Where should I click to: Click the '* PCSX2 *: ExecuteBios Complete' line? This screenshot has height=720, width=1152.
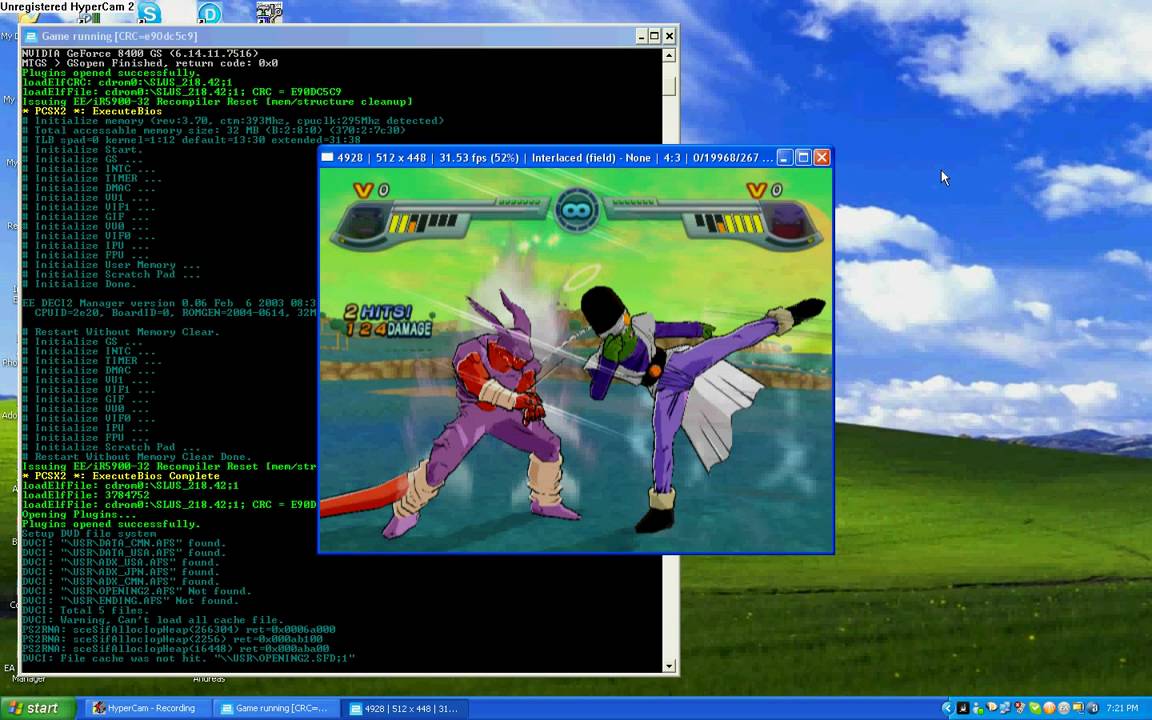(x=120, y=476)
